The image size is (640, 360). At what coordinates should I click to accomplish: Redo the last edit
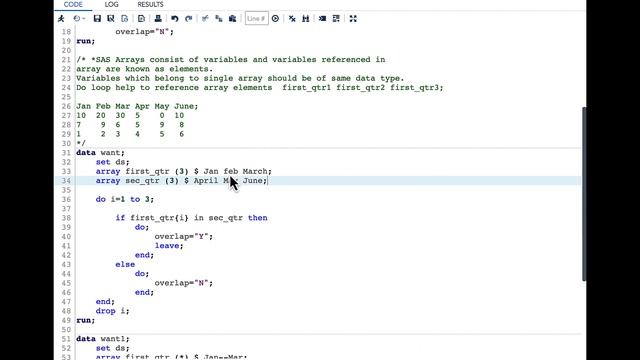(189, 18)
